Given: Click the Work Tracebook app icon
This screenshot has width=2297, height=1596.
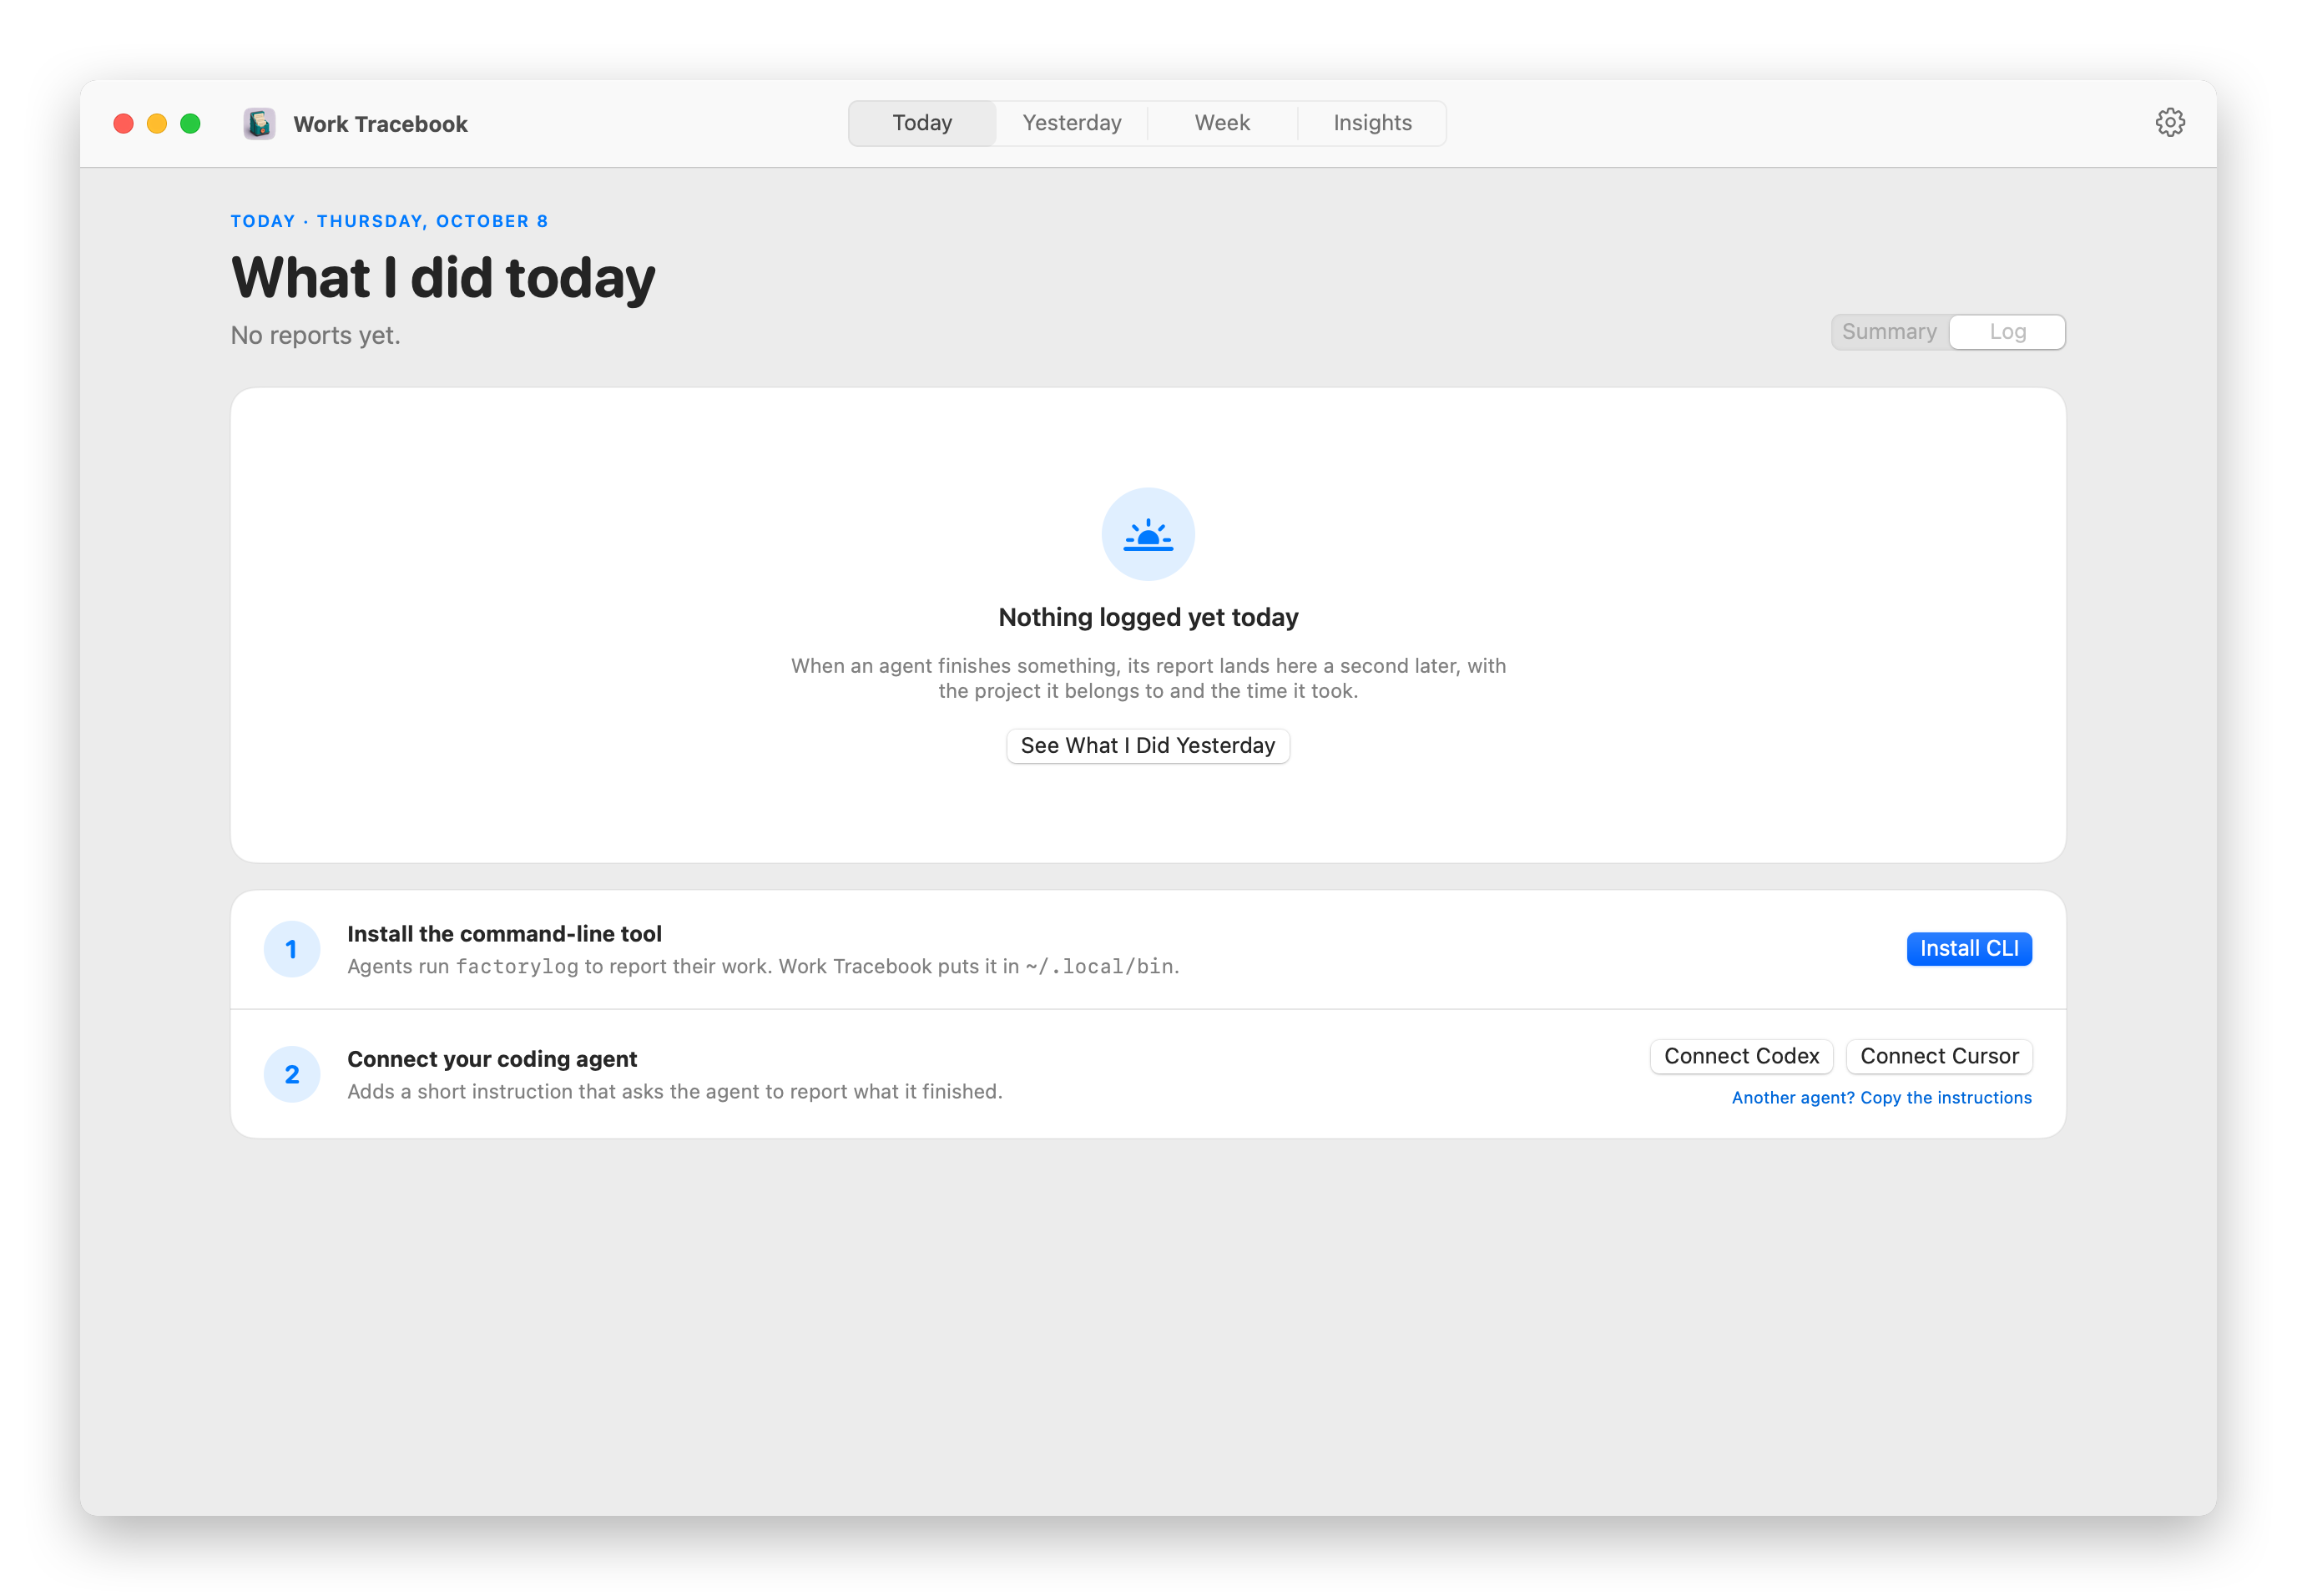Looking at the screenshot, I should point(259,124).
